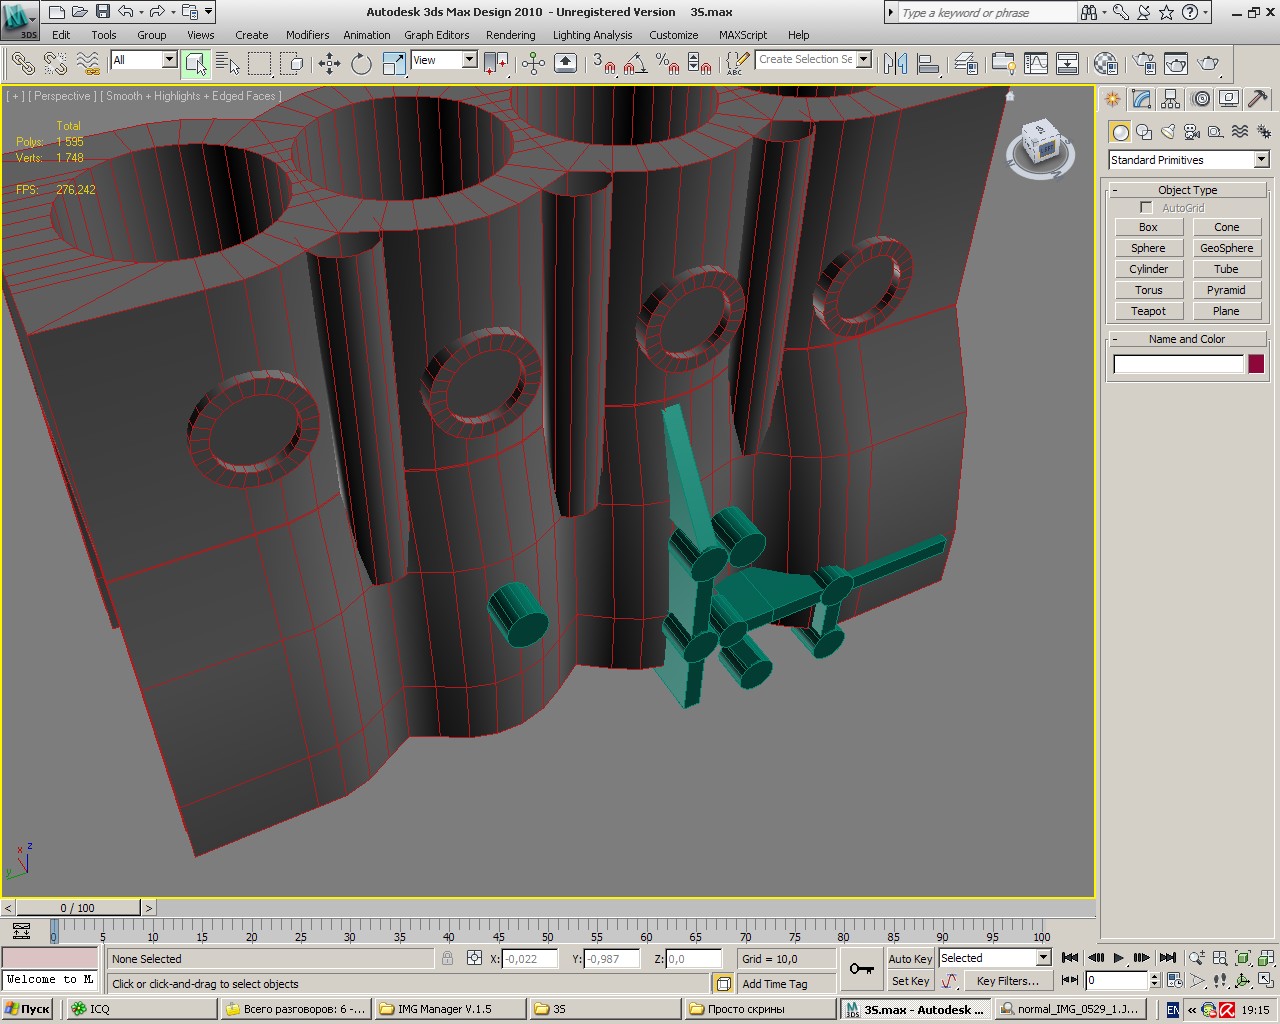Select the Lights category icon
The width and height of the screenshot is (1280, 1024).
click(1168, 132)
